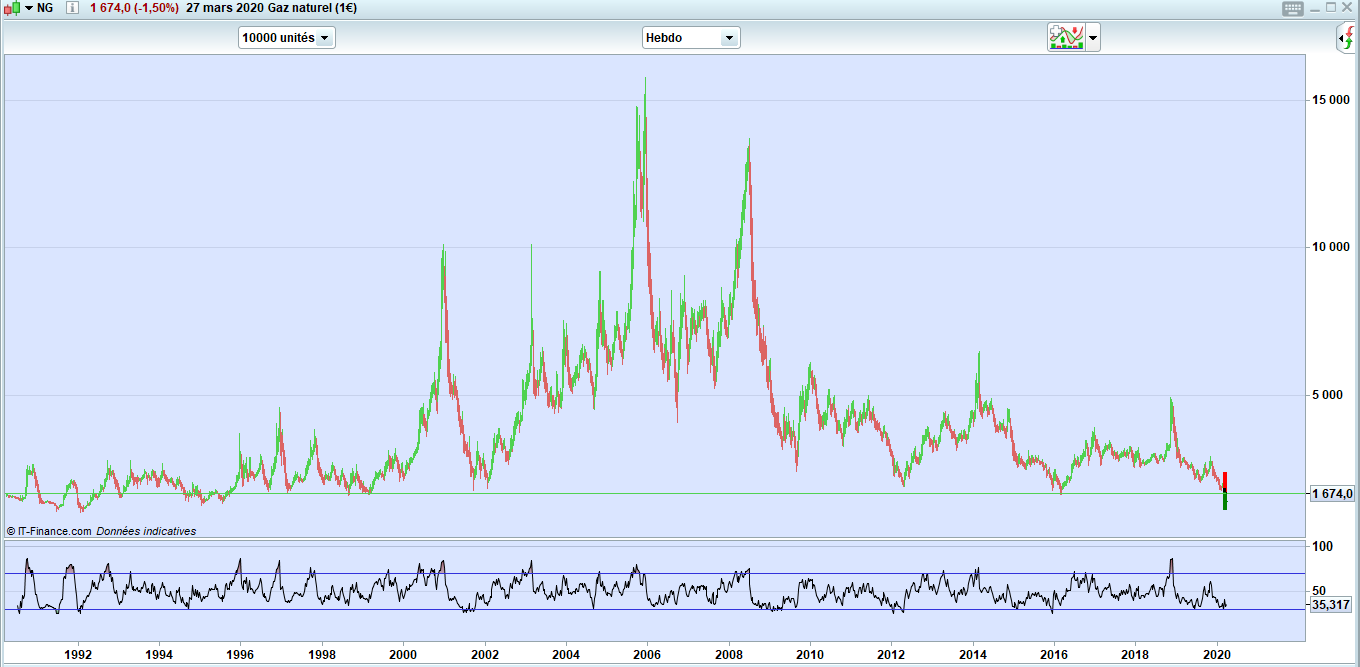The width and height of the screenshot is (1360, 667).
Task: Open the Hebdo timeframe dropdown
Action: point(691,38)
